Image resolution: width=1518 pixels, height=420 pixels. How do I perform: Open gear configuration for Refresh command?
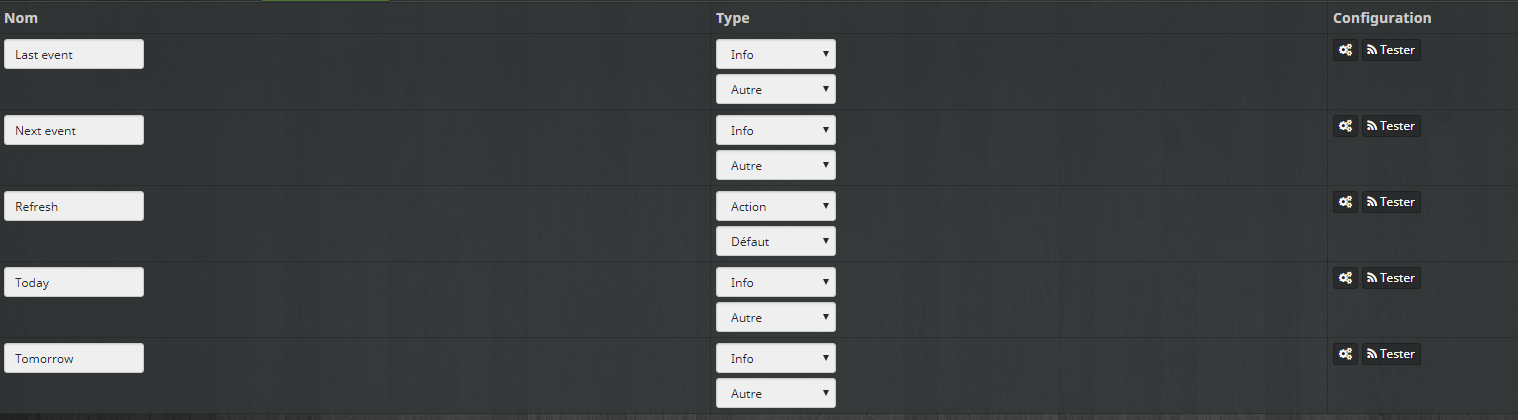pyautogui.click(x=1346, y=202)
